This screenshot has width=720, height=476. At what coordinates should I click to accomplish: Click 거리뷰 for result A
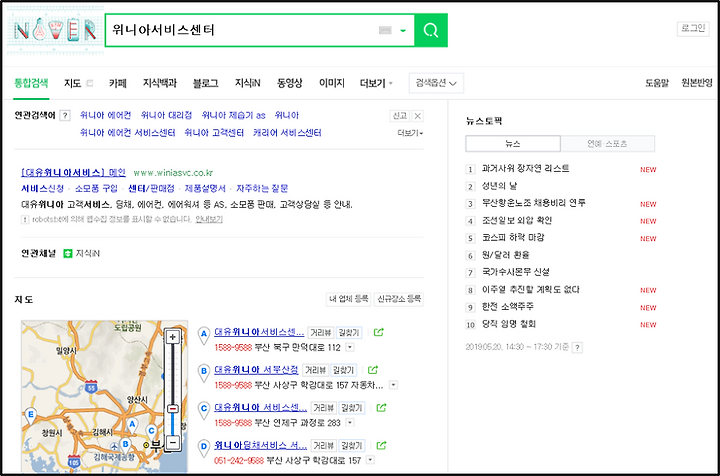[320, 332]
